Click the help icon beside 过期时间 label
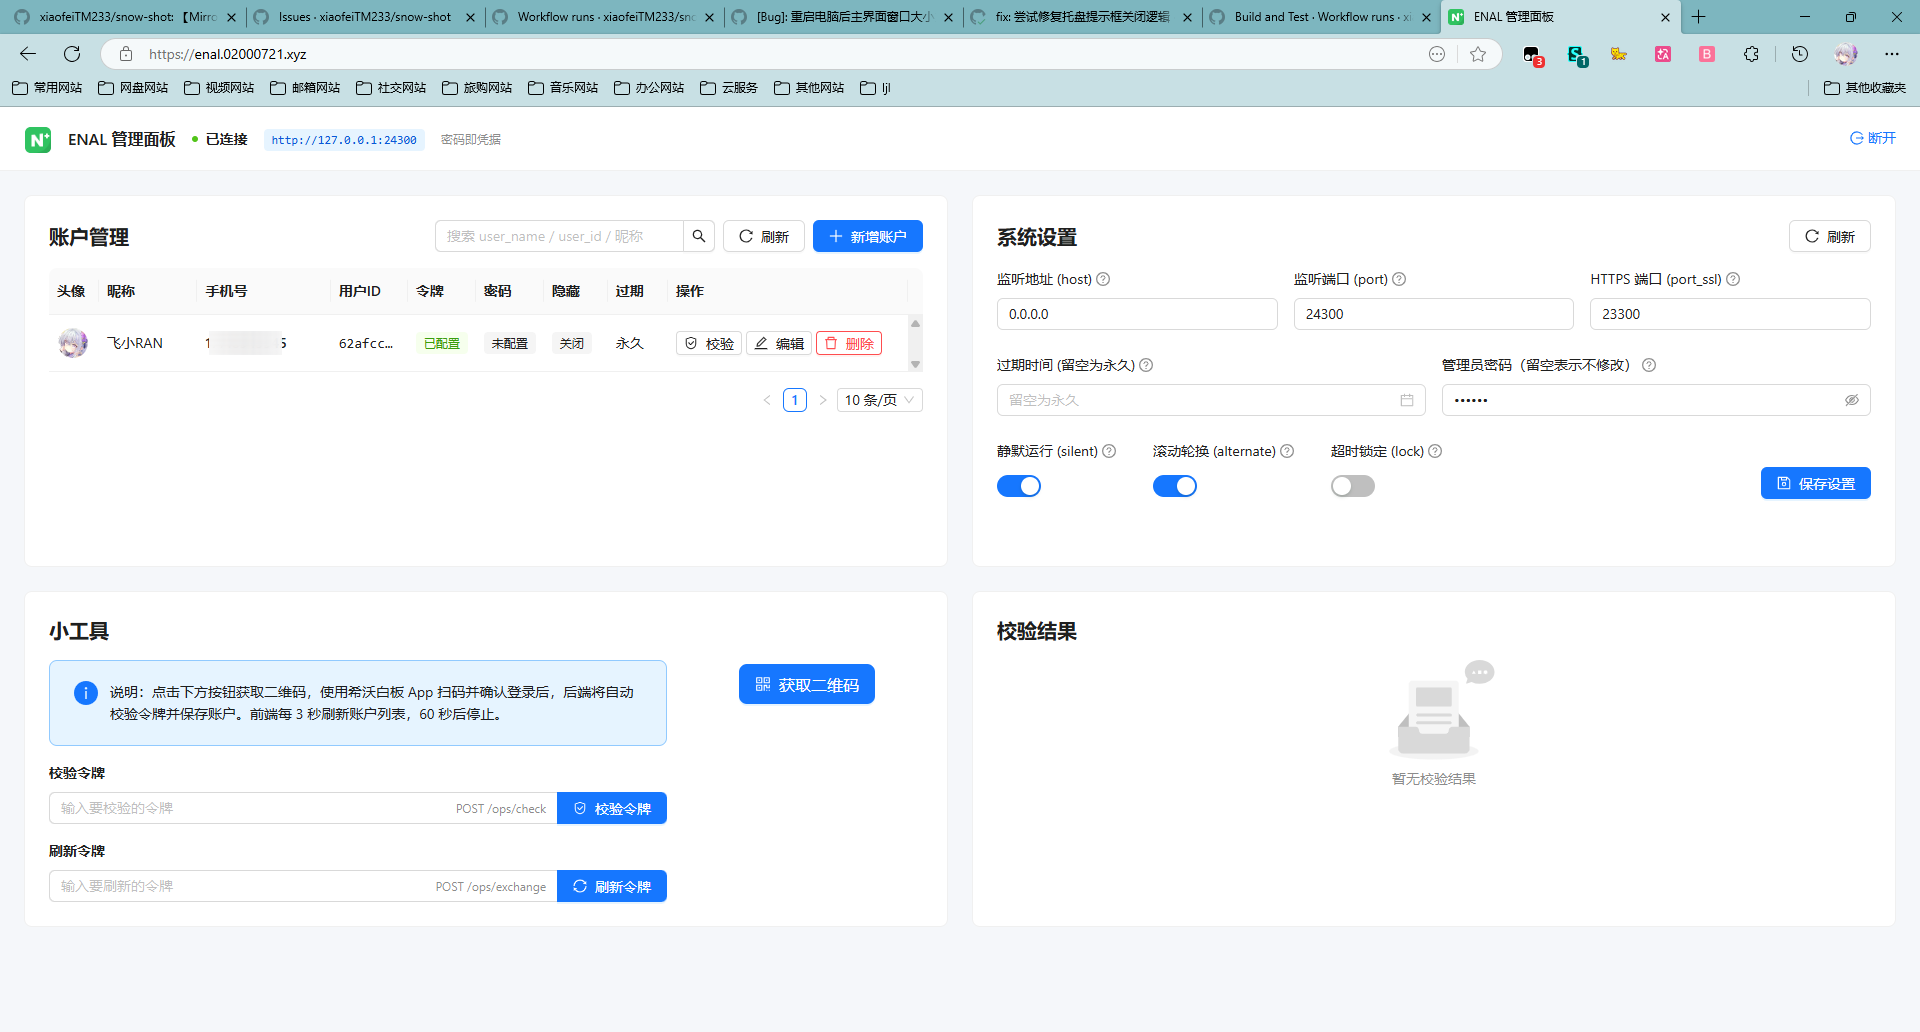Screen dimensions: 1920x1032 [1146, 365]
